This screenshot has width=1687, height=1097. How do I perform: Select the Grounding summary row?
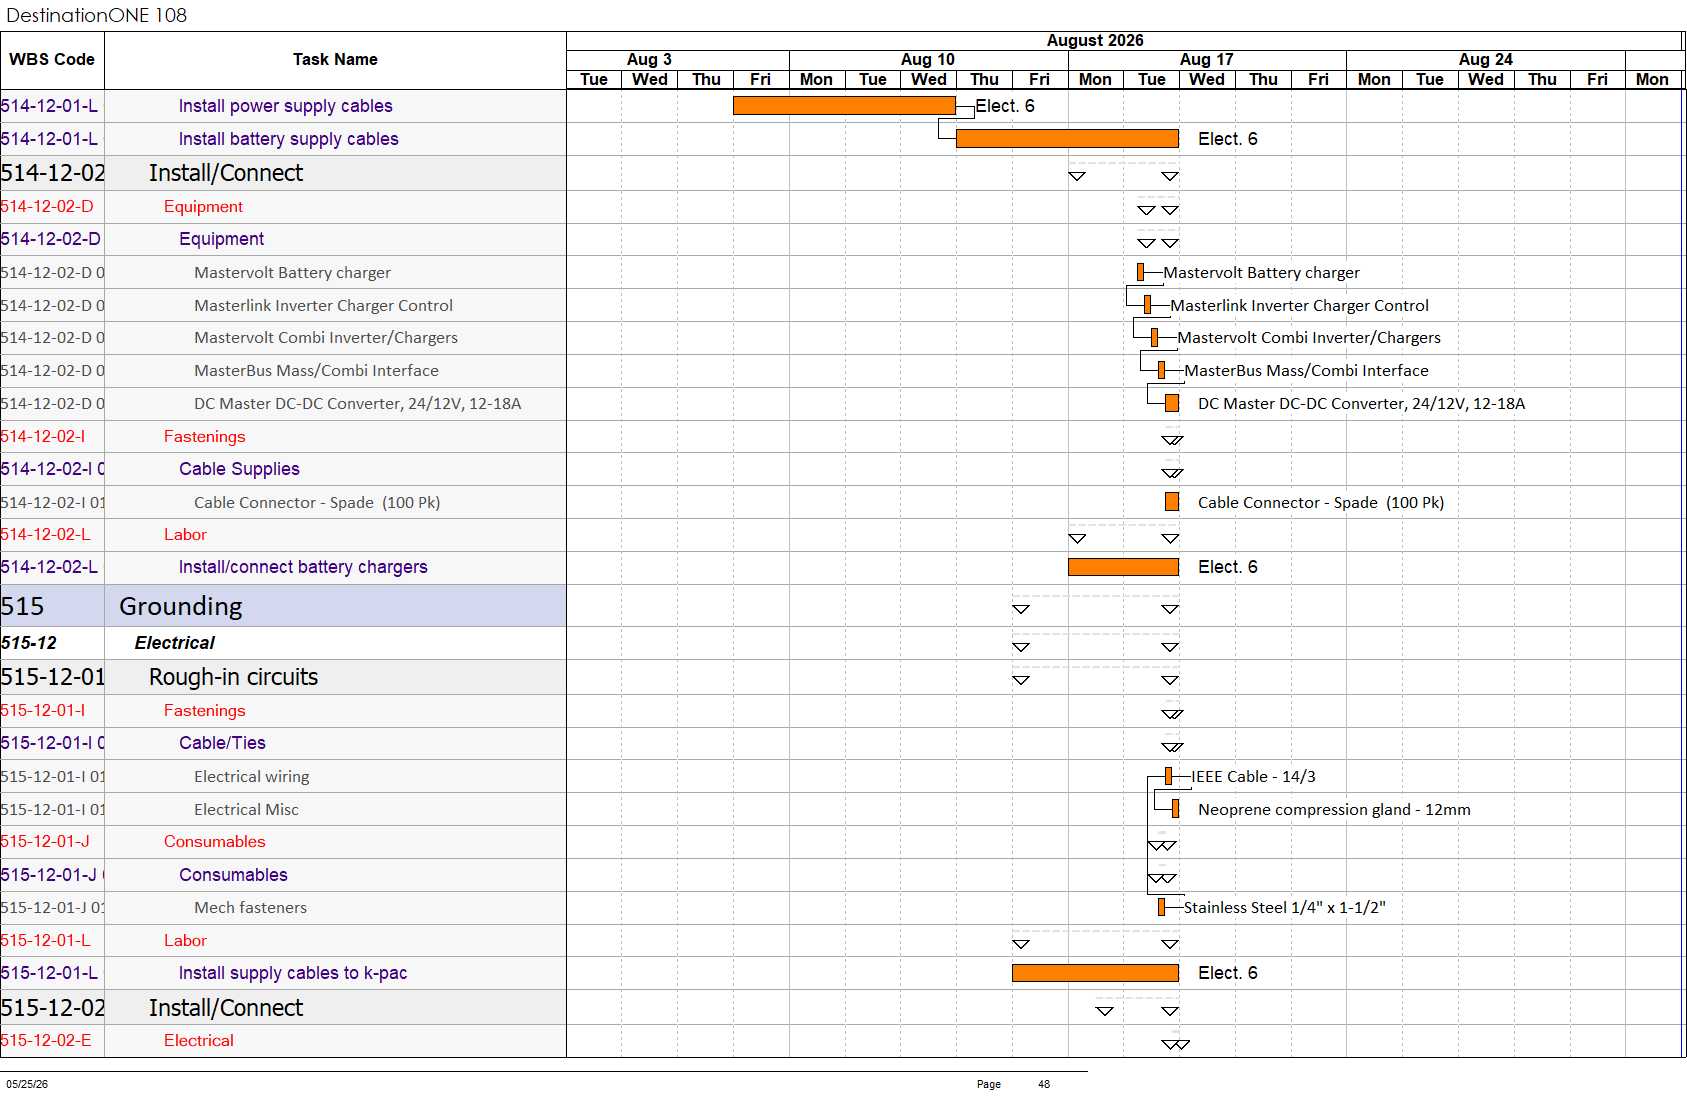[x=283, y=606]
